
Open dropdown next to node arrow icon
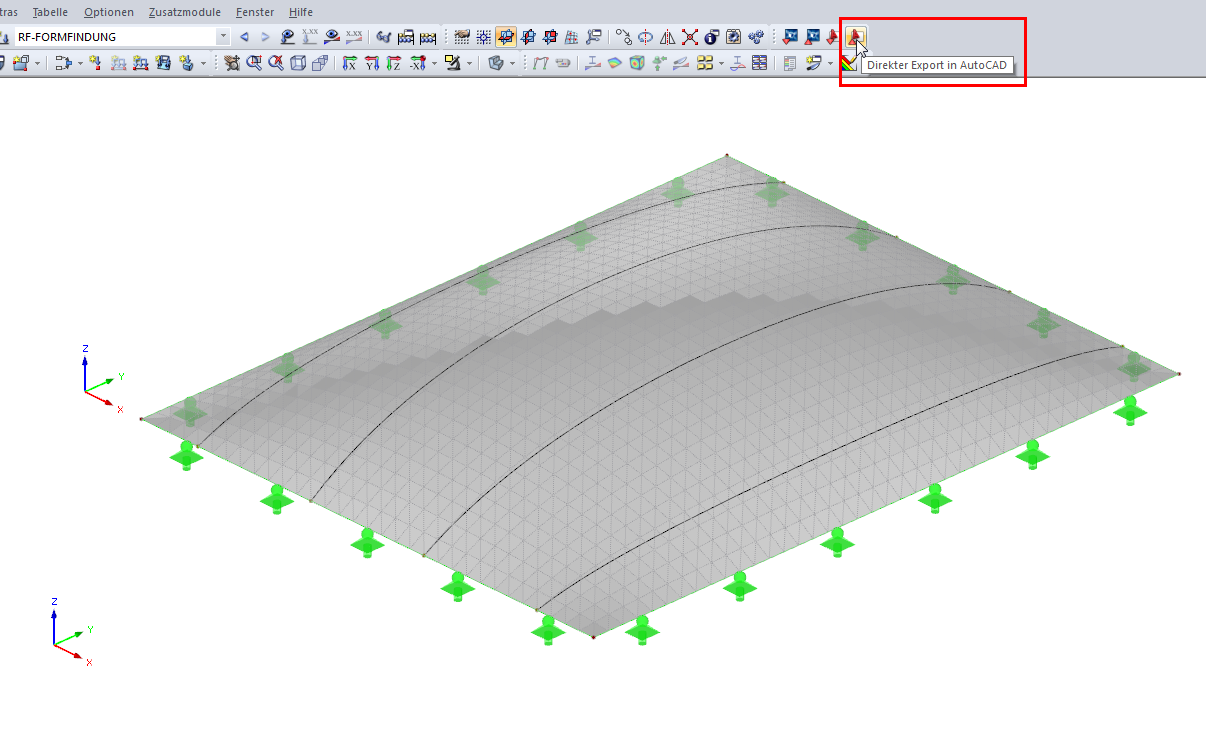[x=80, y=63]
